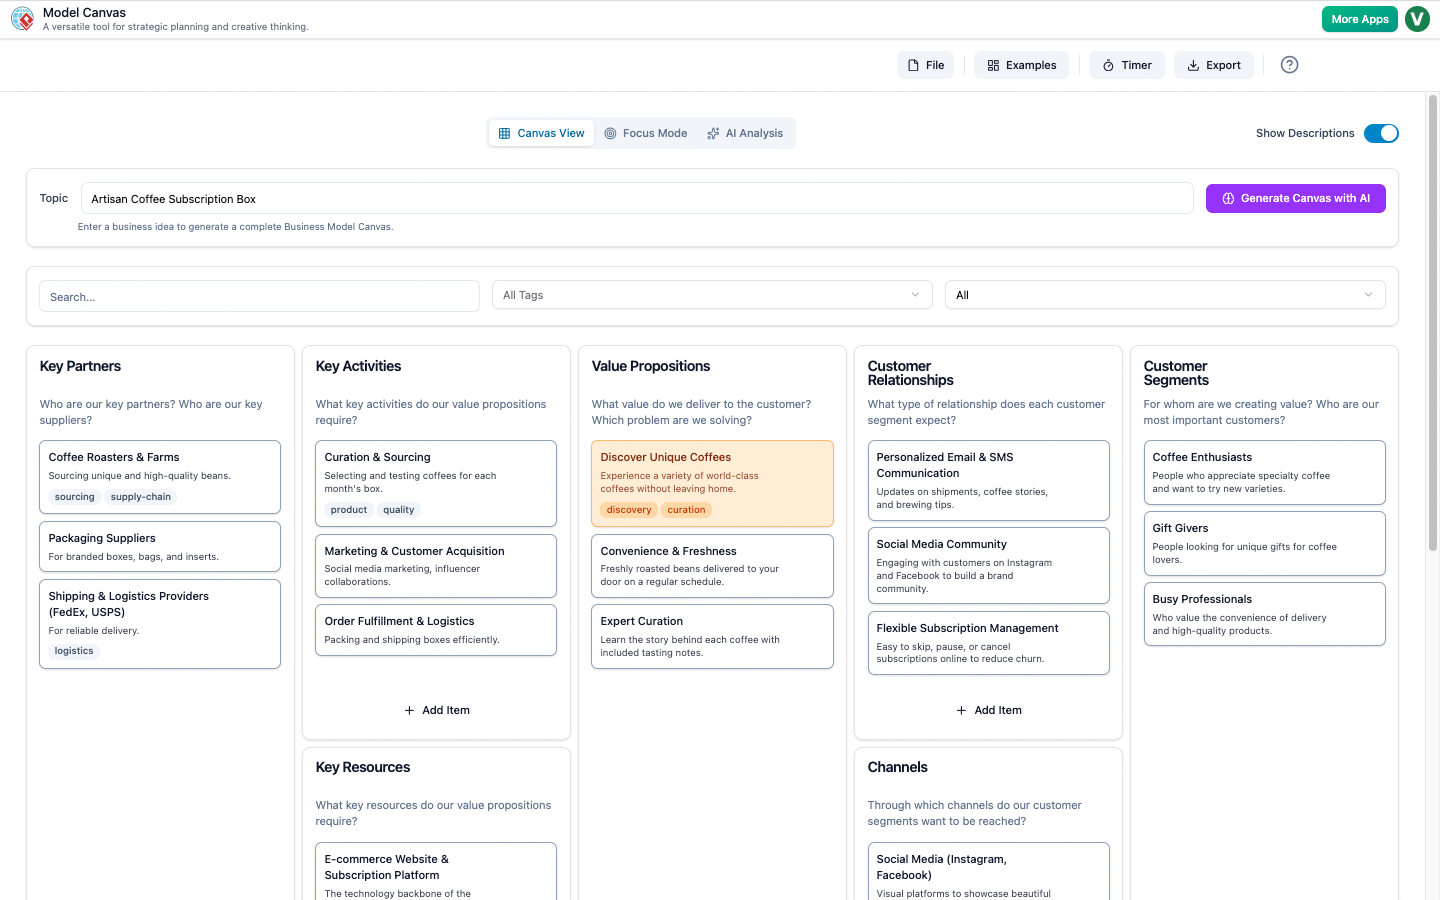Screen dimensions: 1440x900
Task: Click the Search field
Action: coord(258,296)
